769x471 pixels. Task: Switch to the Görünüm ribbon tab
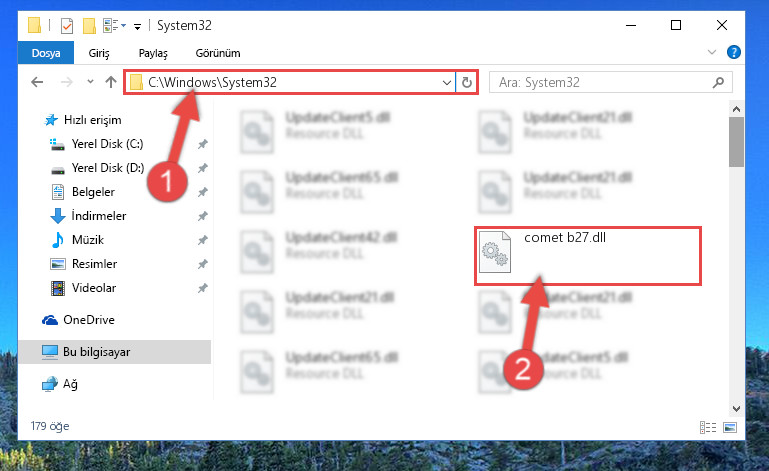(218, 53)
